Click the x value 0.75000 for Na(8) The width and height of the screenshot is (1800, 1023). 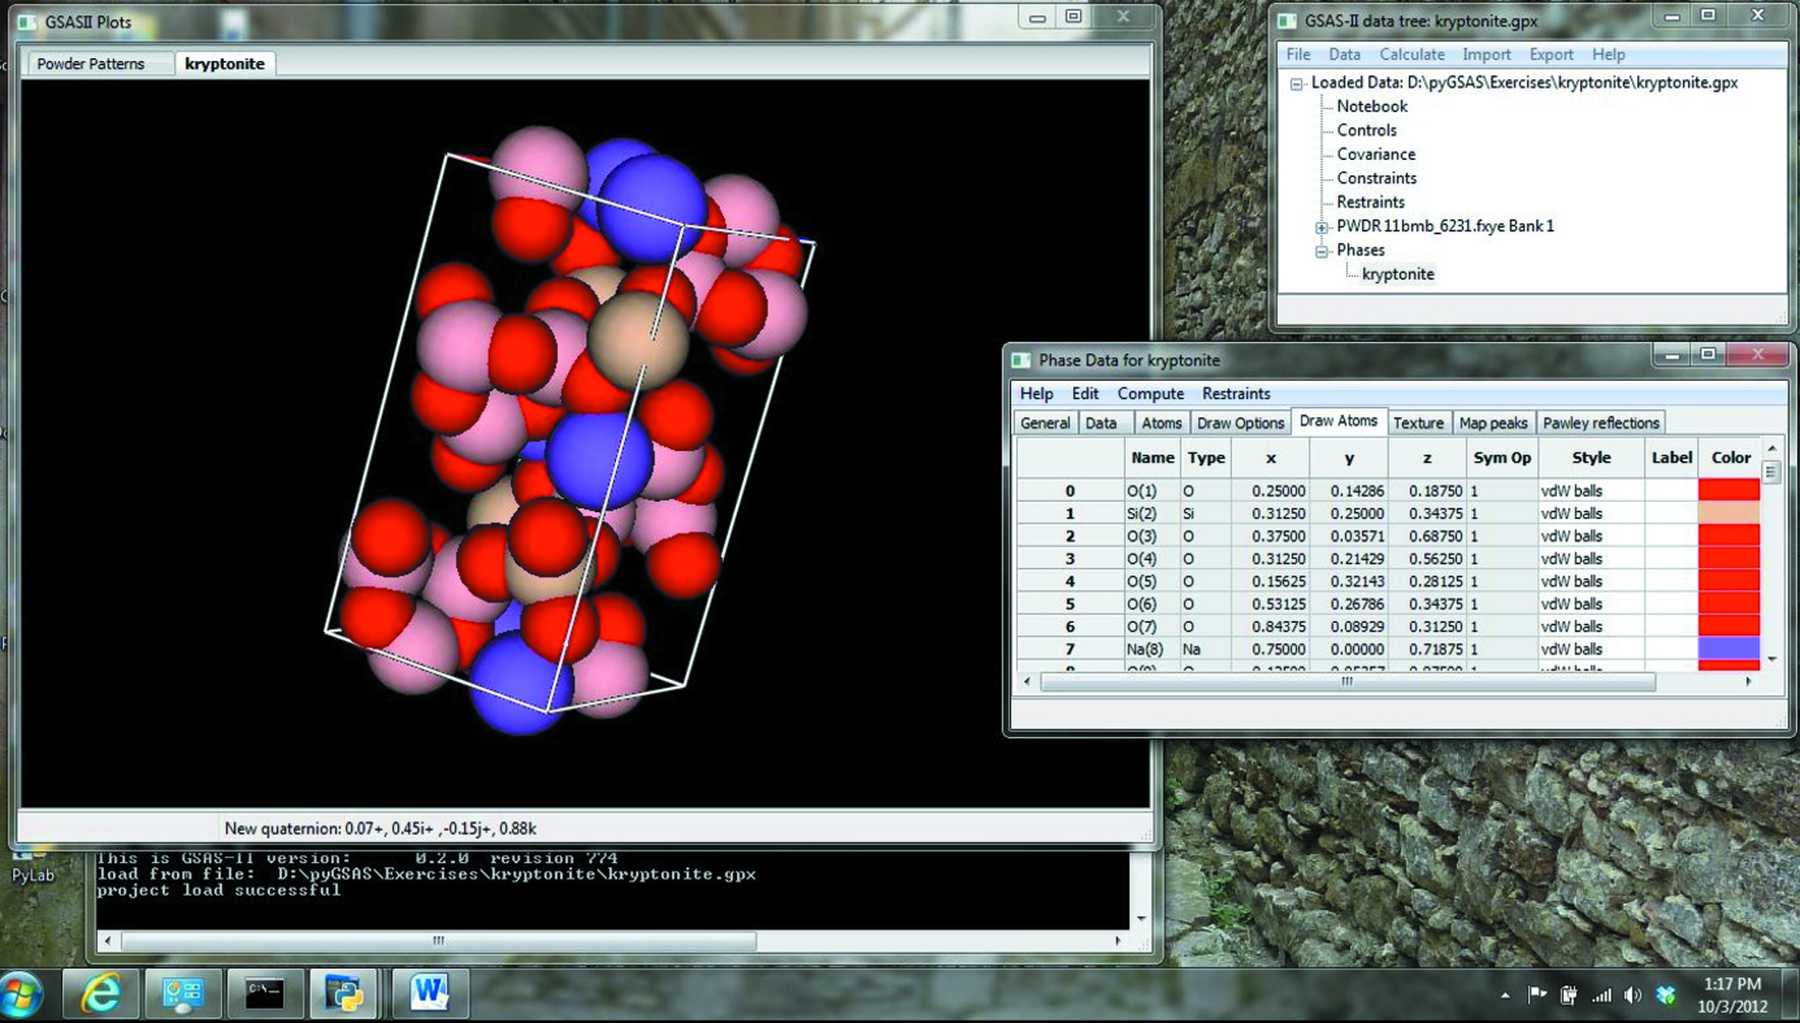coord(1270,649)
